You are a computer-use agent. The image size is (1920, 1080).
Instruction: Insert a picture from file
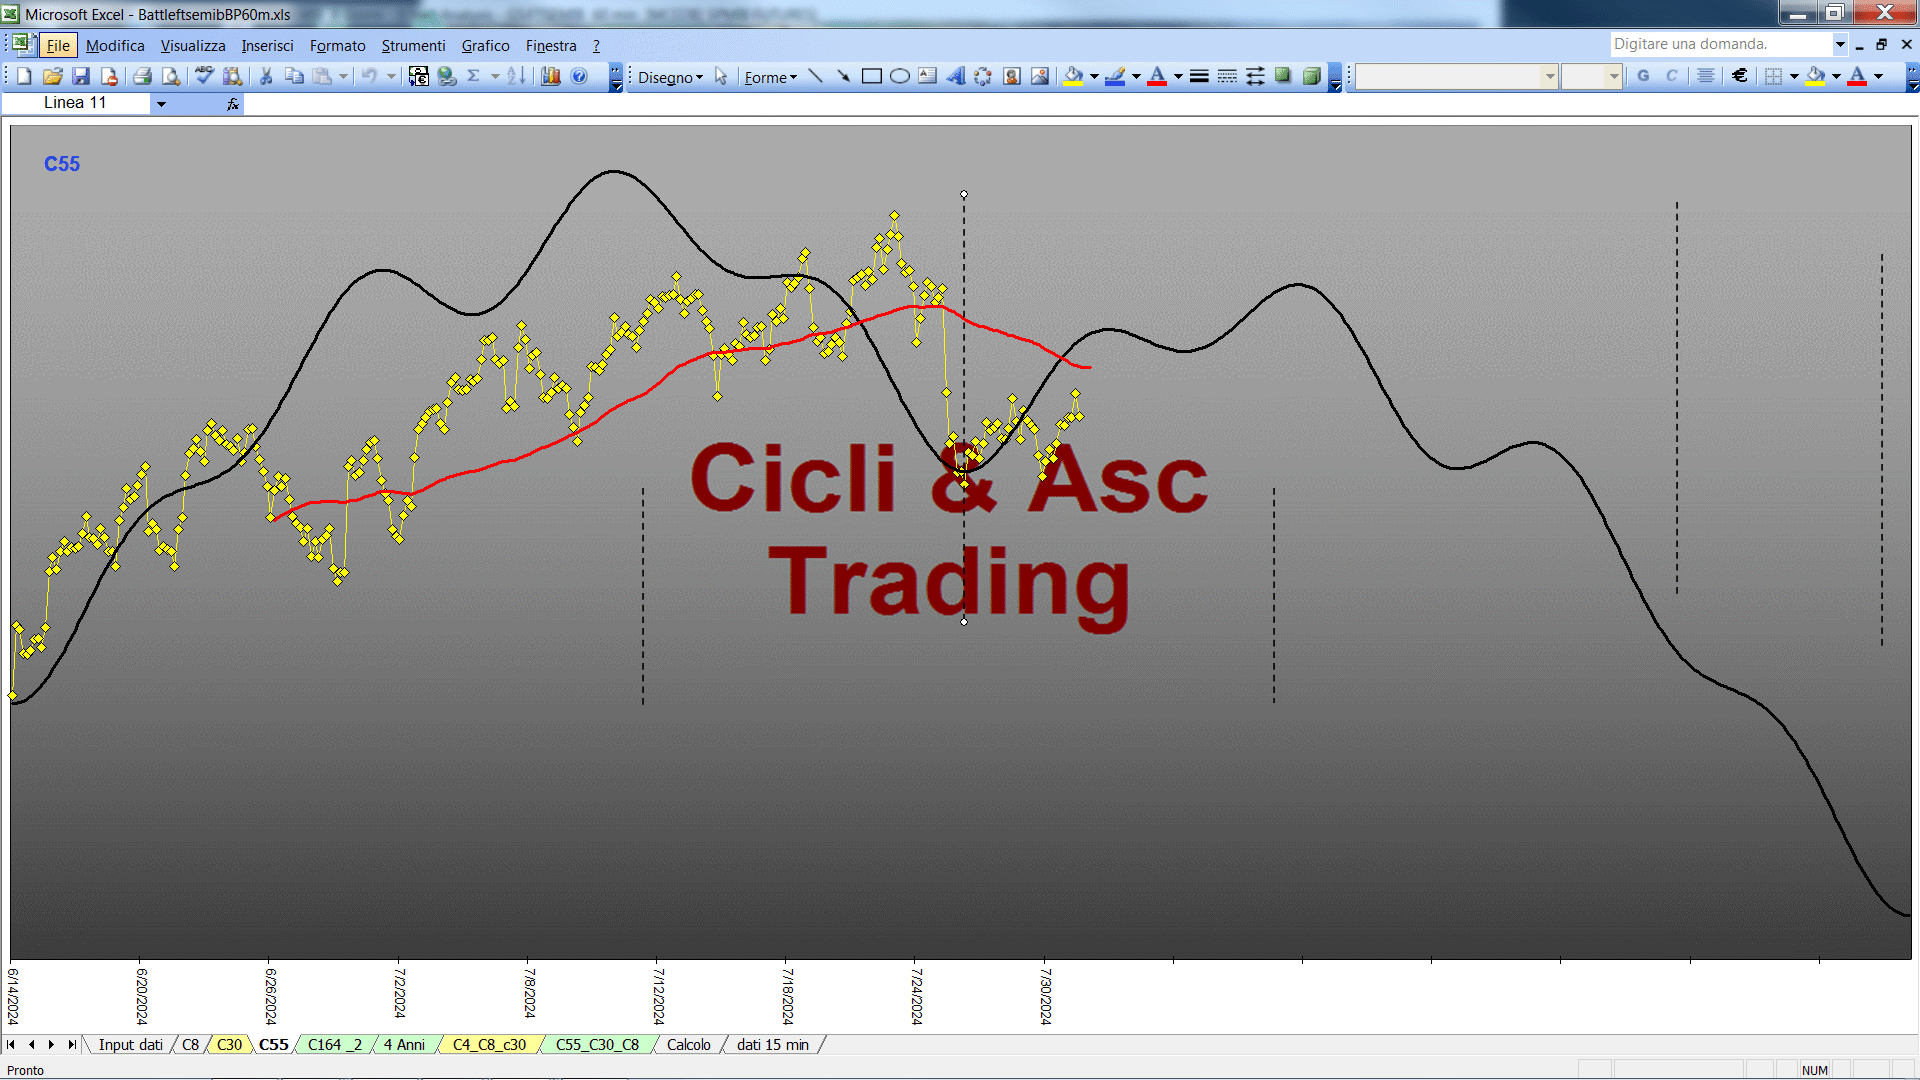point(1040,77)
